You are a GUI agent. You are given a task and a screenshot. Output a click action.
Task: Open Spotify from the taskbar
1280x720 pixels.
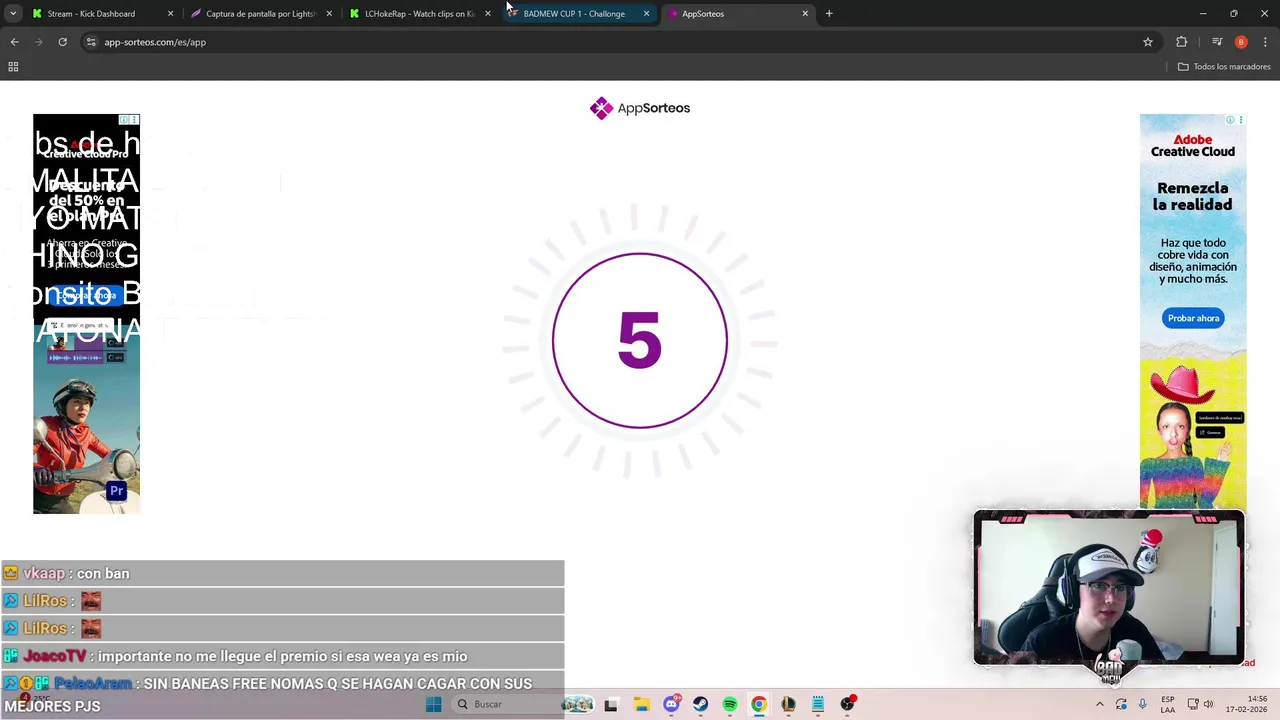coord(730,704)
